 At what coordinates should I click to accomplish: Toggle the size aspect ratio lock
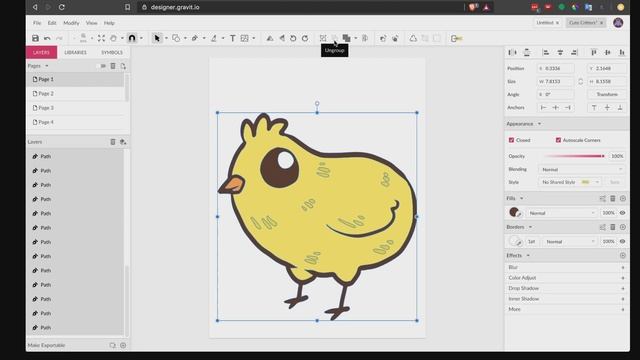(581, 82)
